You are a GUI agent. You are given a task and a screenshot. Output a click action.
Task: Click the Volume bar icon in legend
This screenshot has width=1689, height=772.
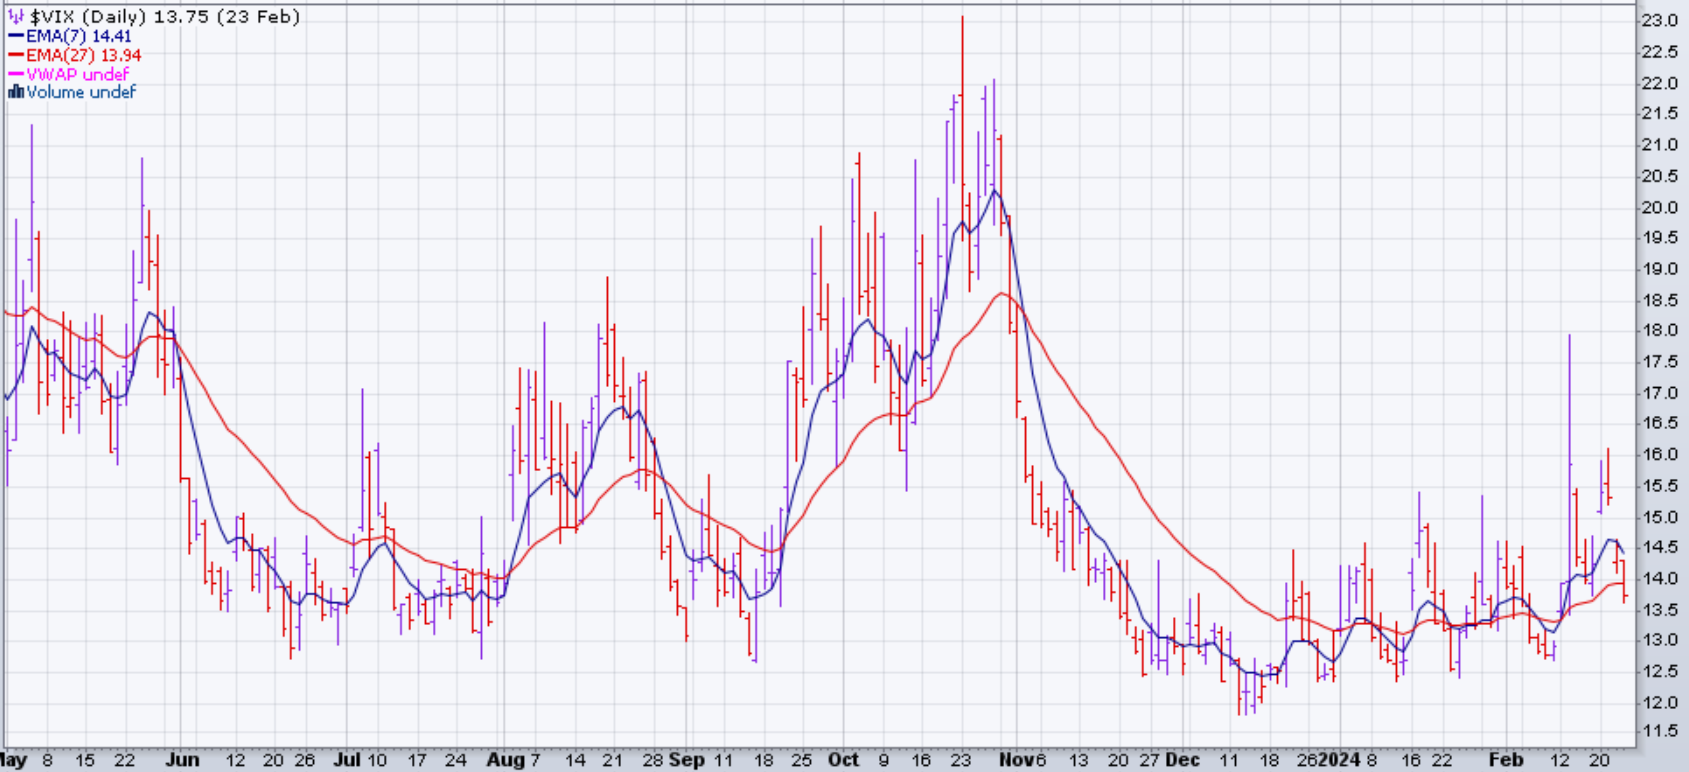(16, 92)
